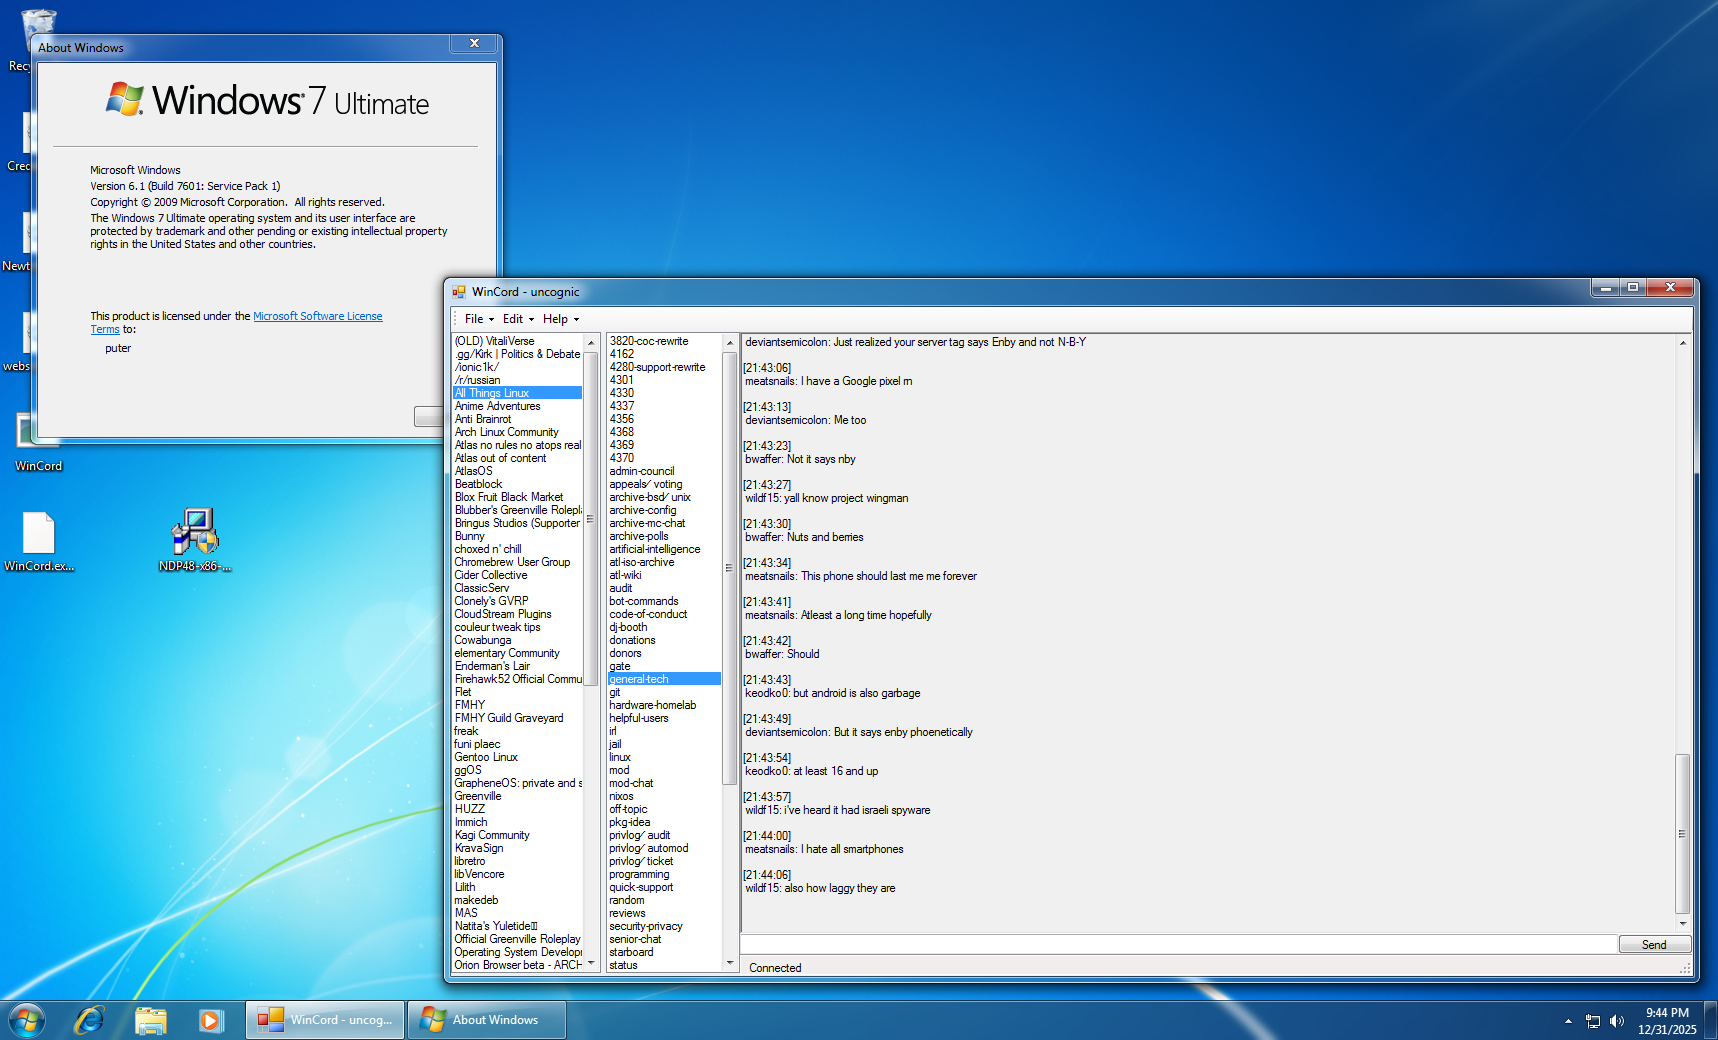Open the File menu in WinCord
The width and height of the screenshot is (1718, 1040).
point(479,319)
